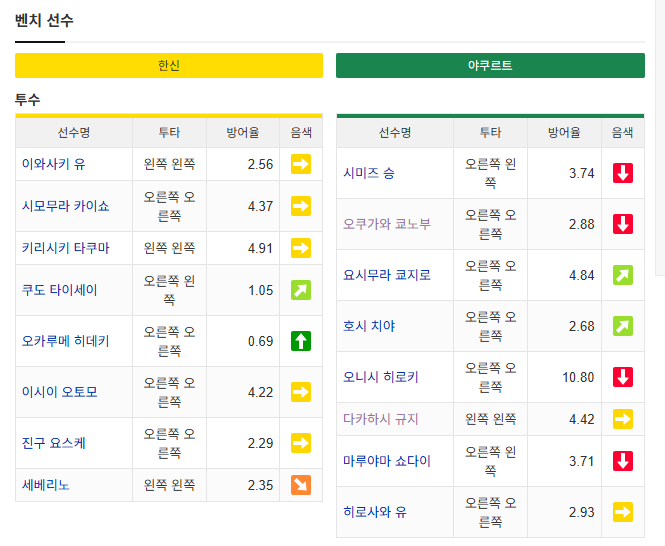Open player link 요시무라 쿄지로

[x=387, y=275]
